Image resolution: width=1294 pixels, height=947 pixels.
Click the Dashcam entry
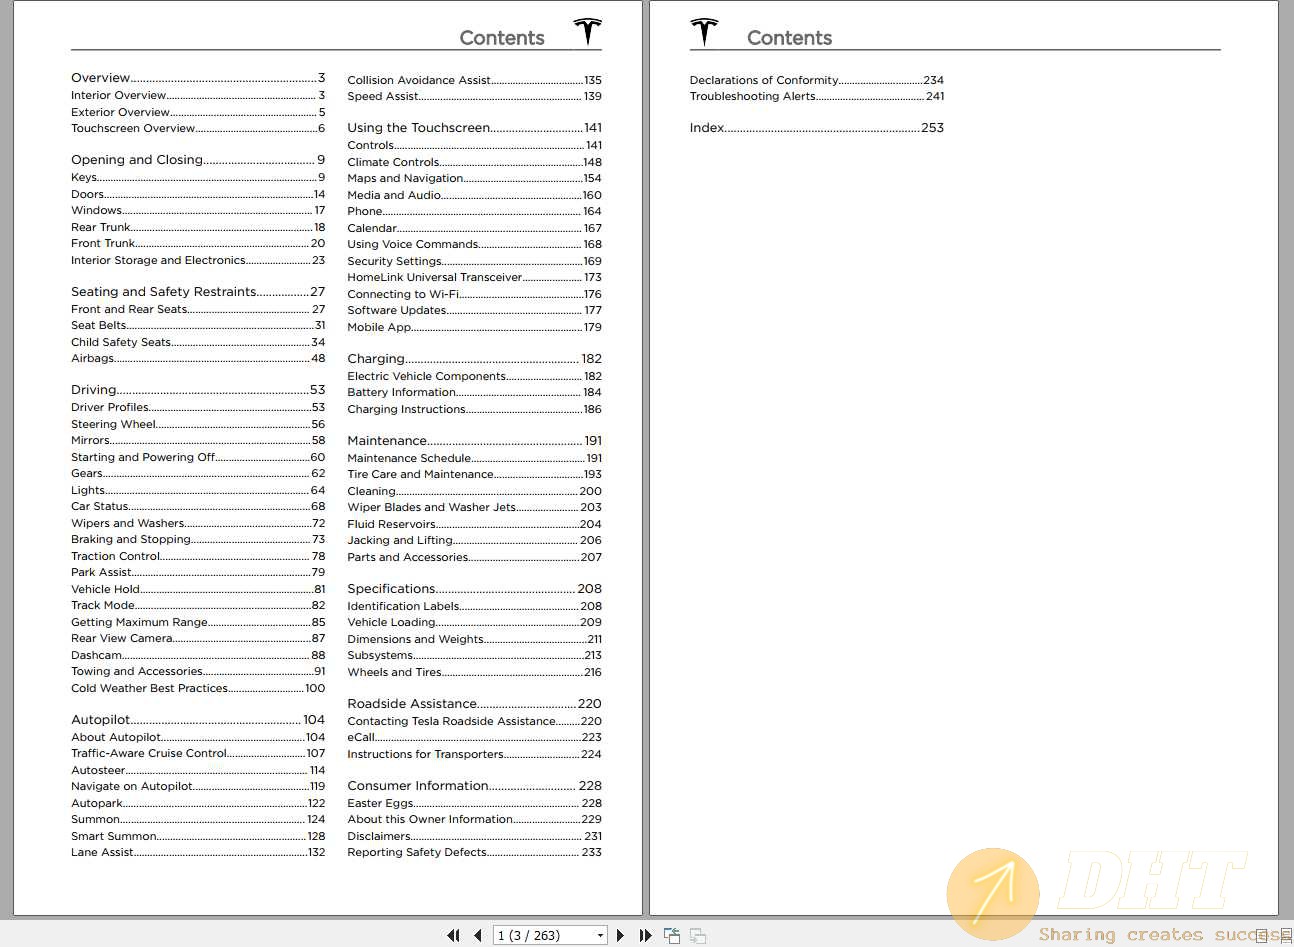198,655
